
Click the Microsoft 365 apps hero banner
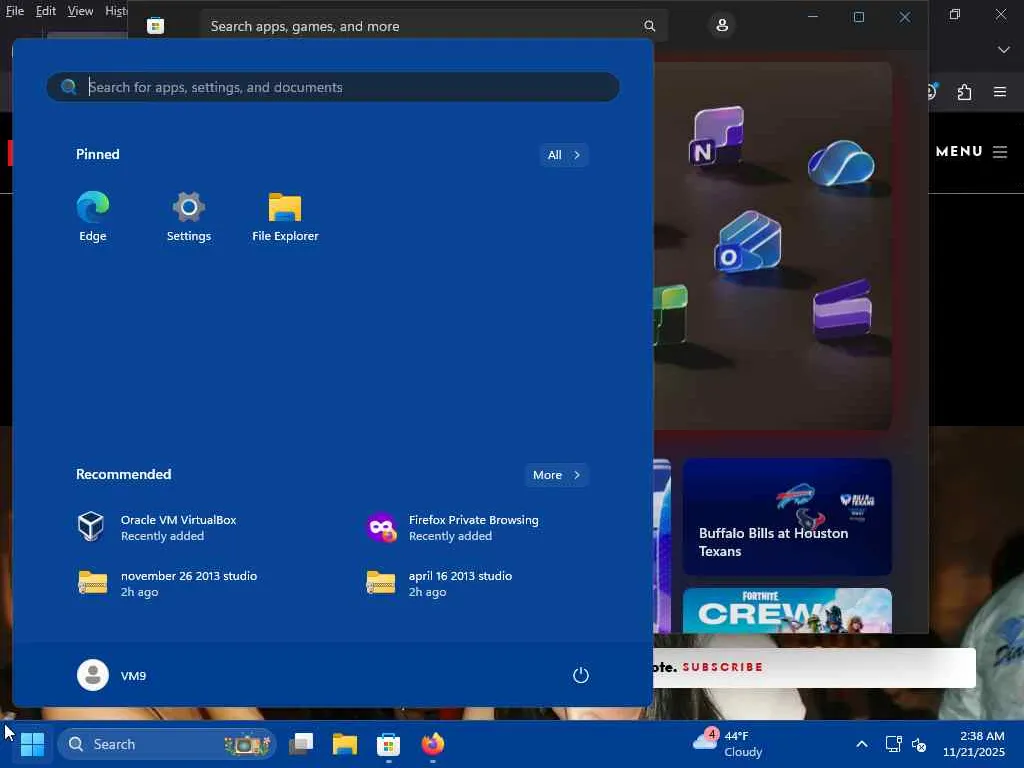tap(773, 246)
